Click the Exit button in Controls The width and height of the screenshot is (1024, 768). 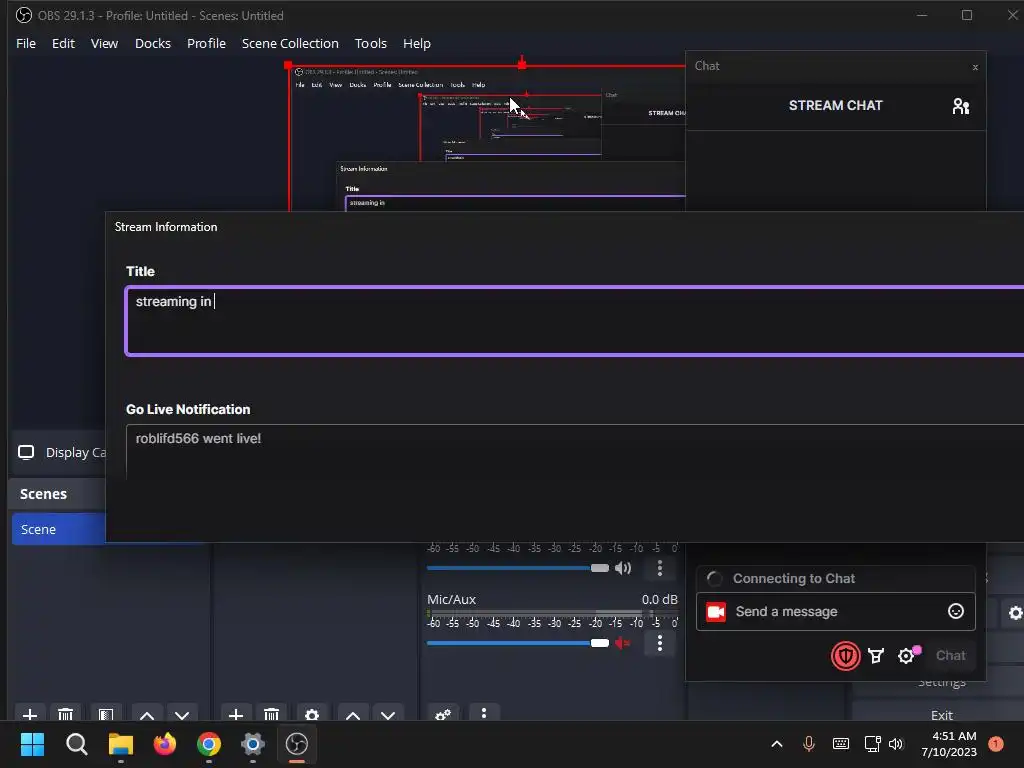tap(941, 714)
